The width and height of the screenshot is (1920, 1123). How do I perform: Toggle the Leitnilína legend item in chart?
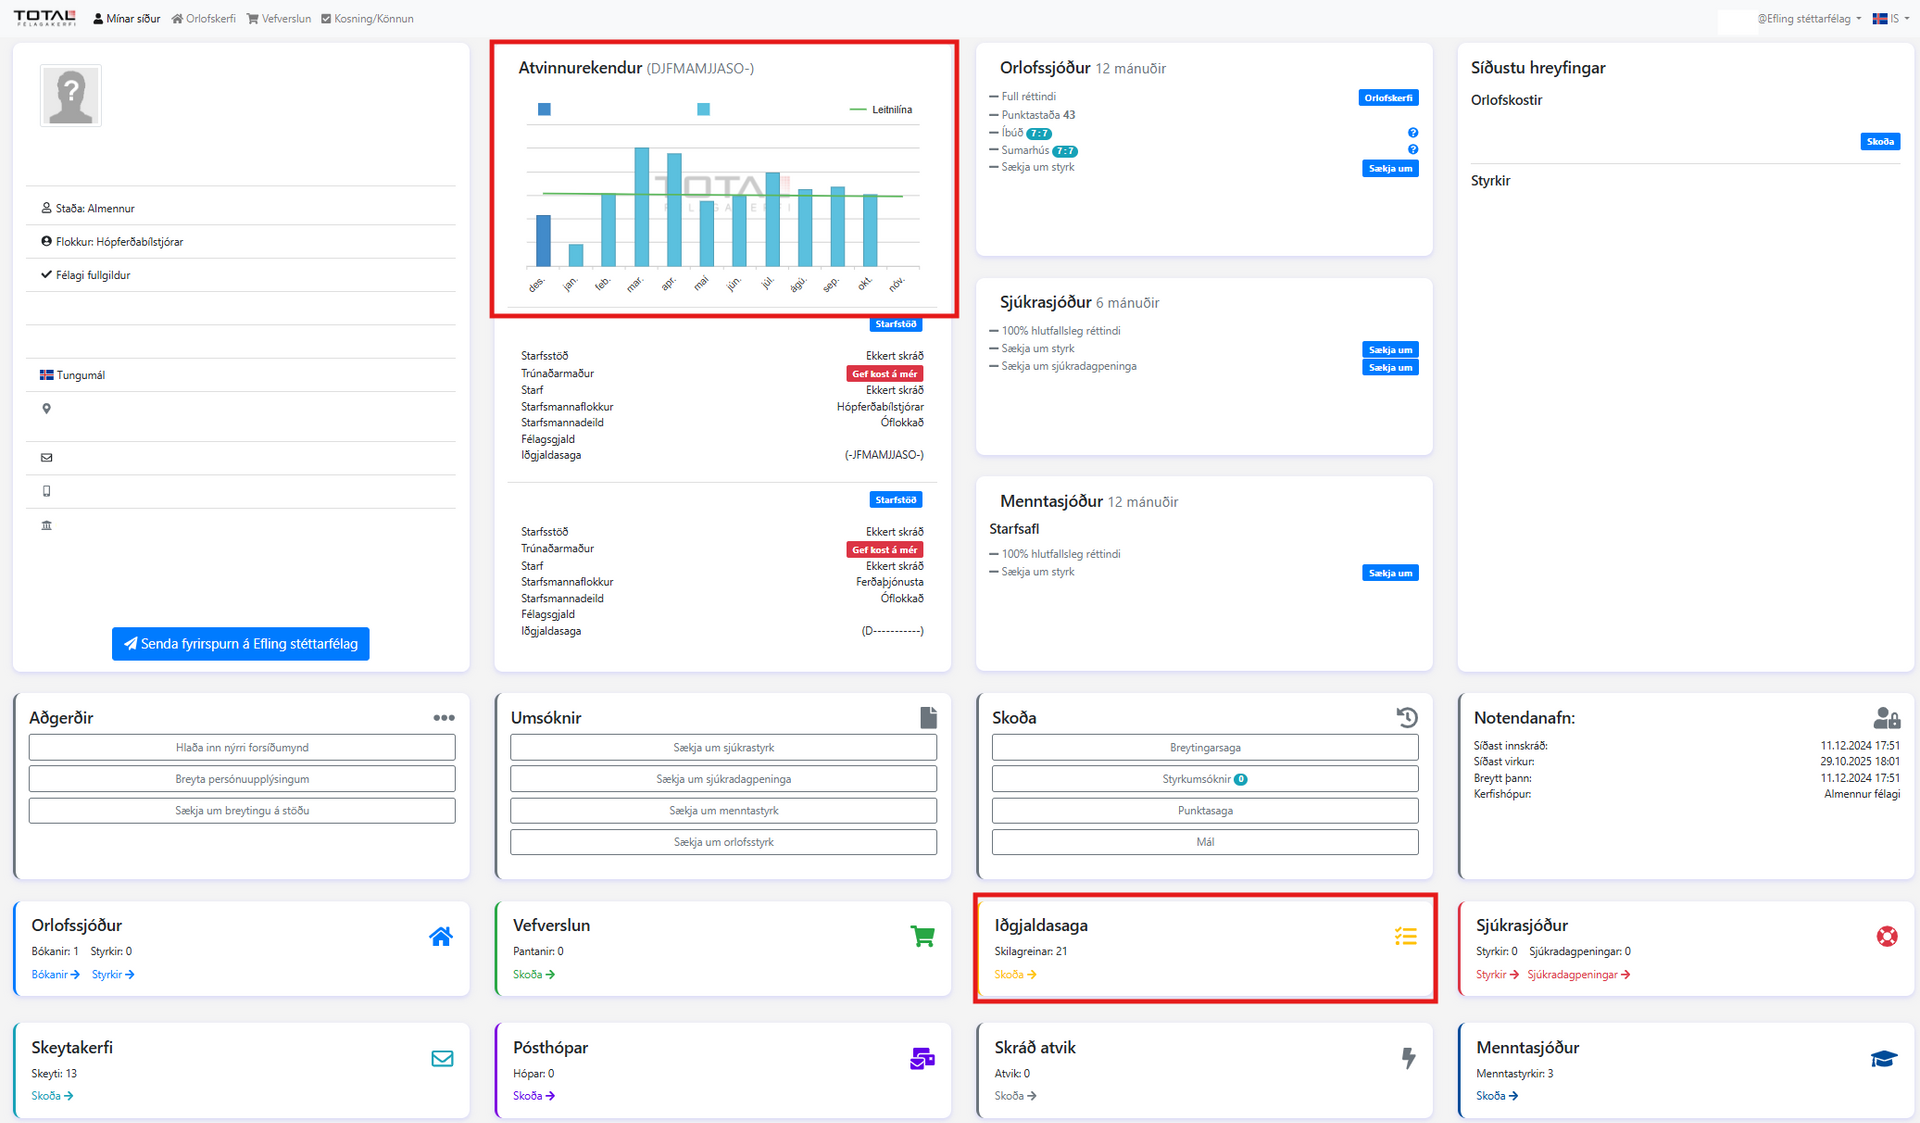click(881, 110)
